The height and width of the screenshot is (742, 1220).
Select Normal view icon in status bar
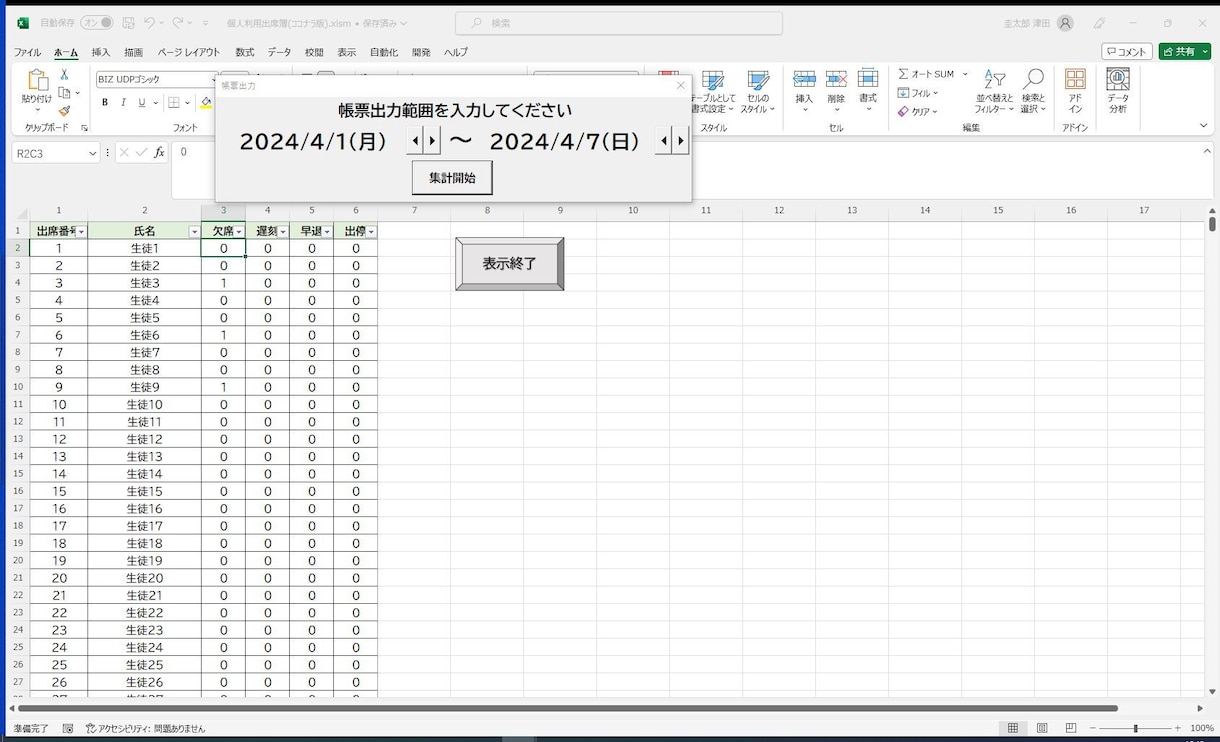1013,728
